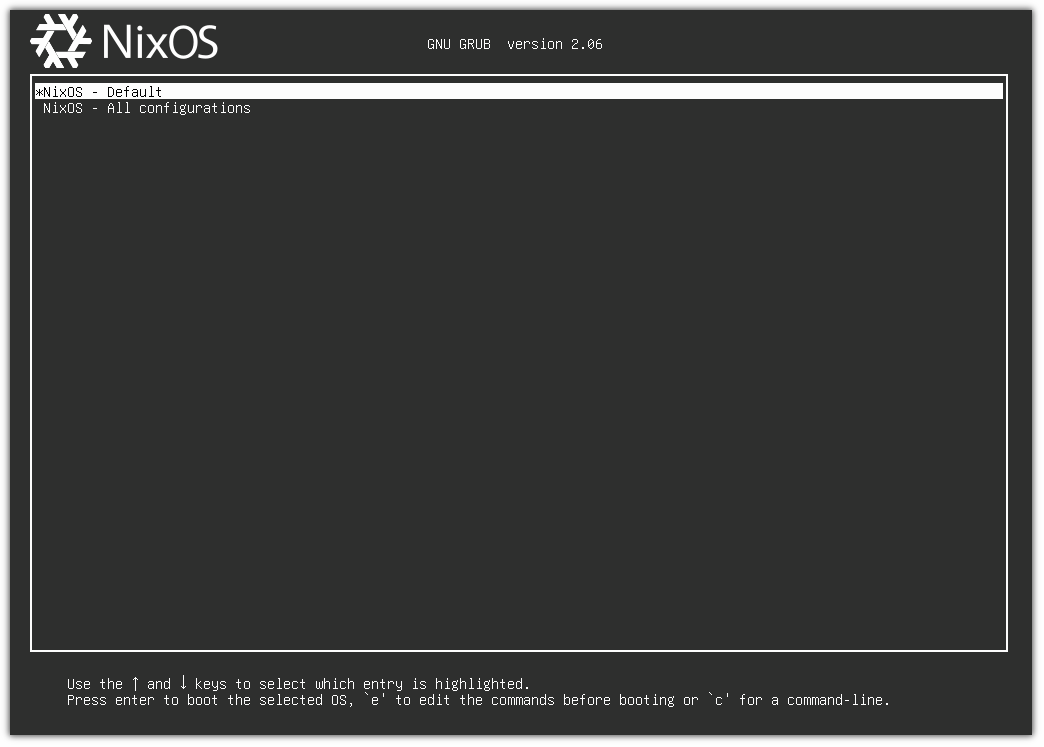Click the NixOS wordmark next to the snowflake
Screen dimensions: 1044x747
point(160,42)
